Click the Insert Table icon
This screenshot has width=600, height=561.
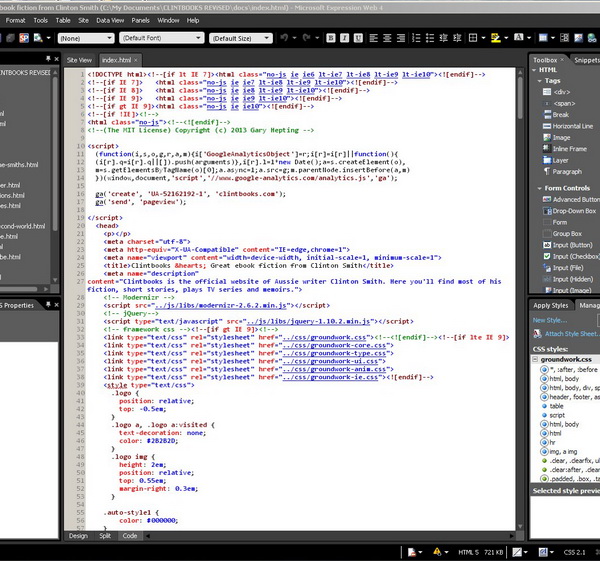point(543,38)
